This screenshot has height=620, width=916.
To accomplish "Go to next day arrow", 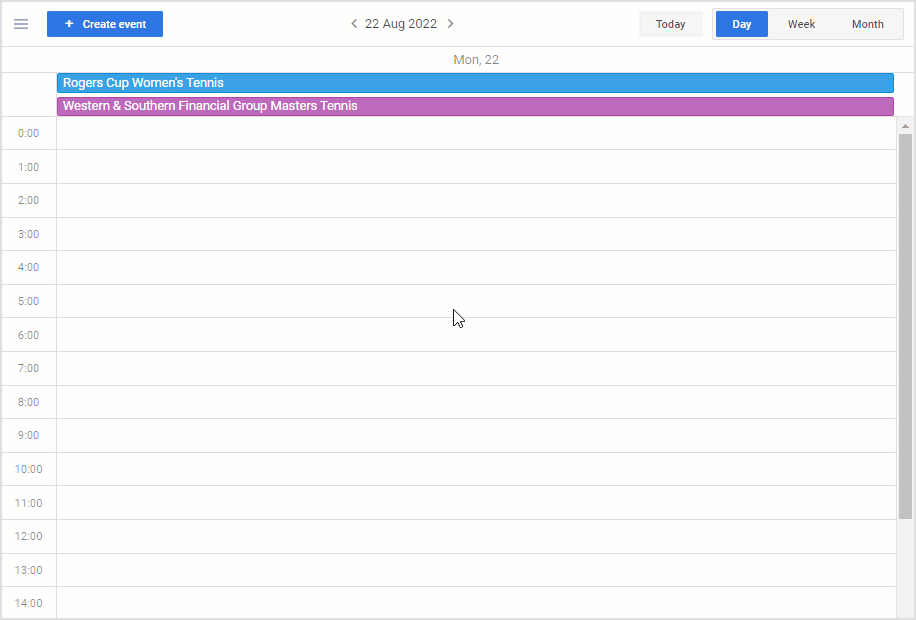I will [x=450, y=23].
